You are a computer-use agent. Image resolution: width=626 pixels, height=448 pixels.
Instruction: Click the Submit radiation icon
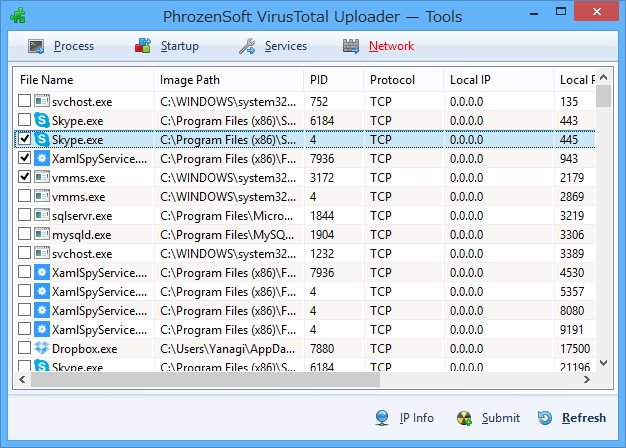464,418
